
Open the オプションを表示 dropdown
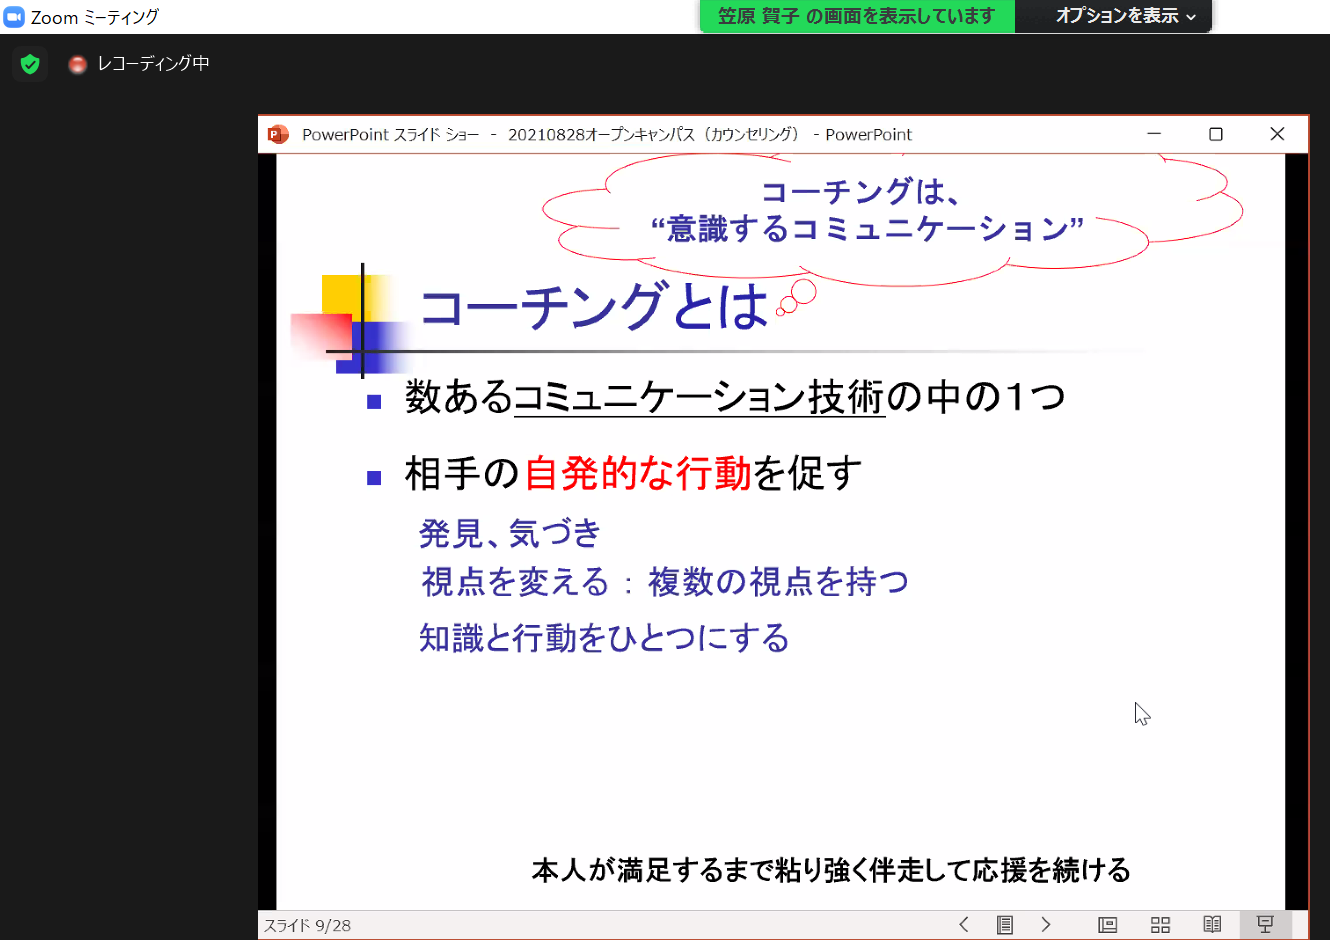(x=1125, y=16)
